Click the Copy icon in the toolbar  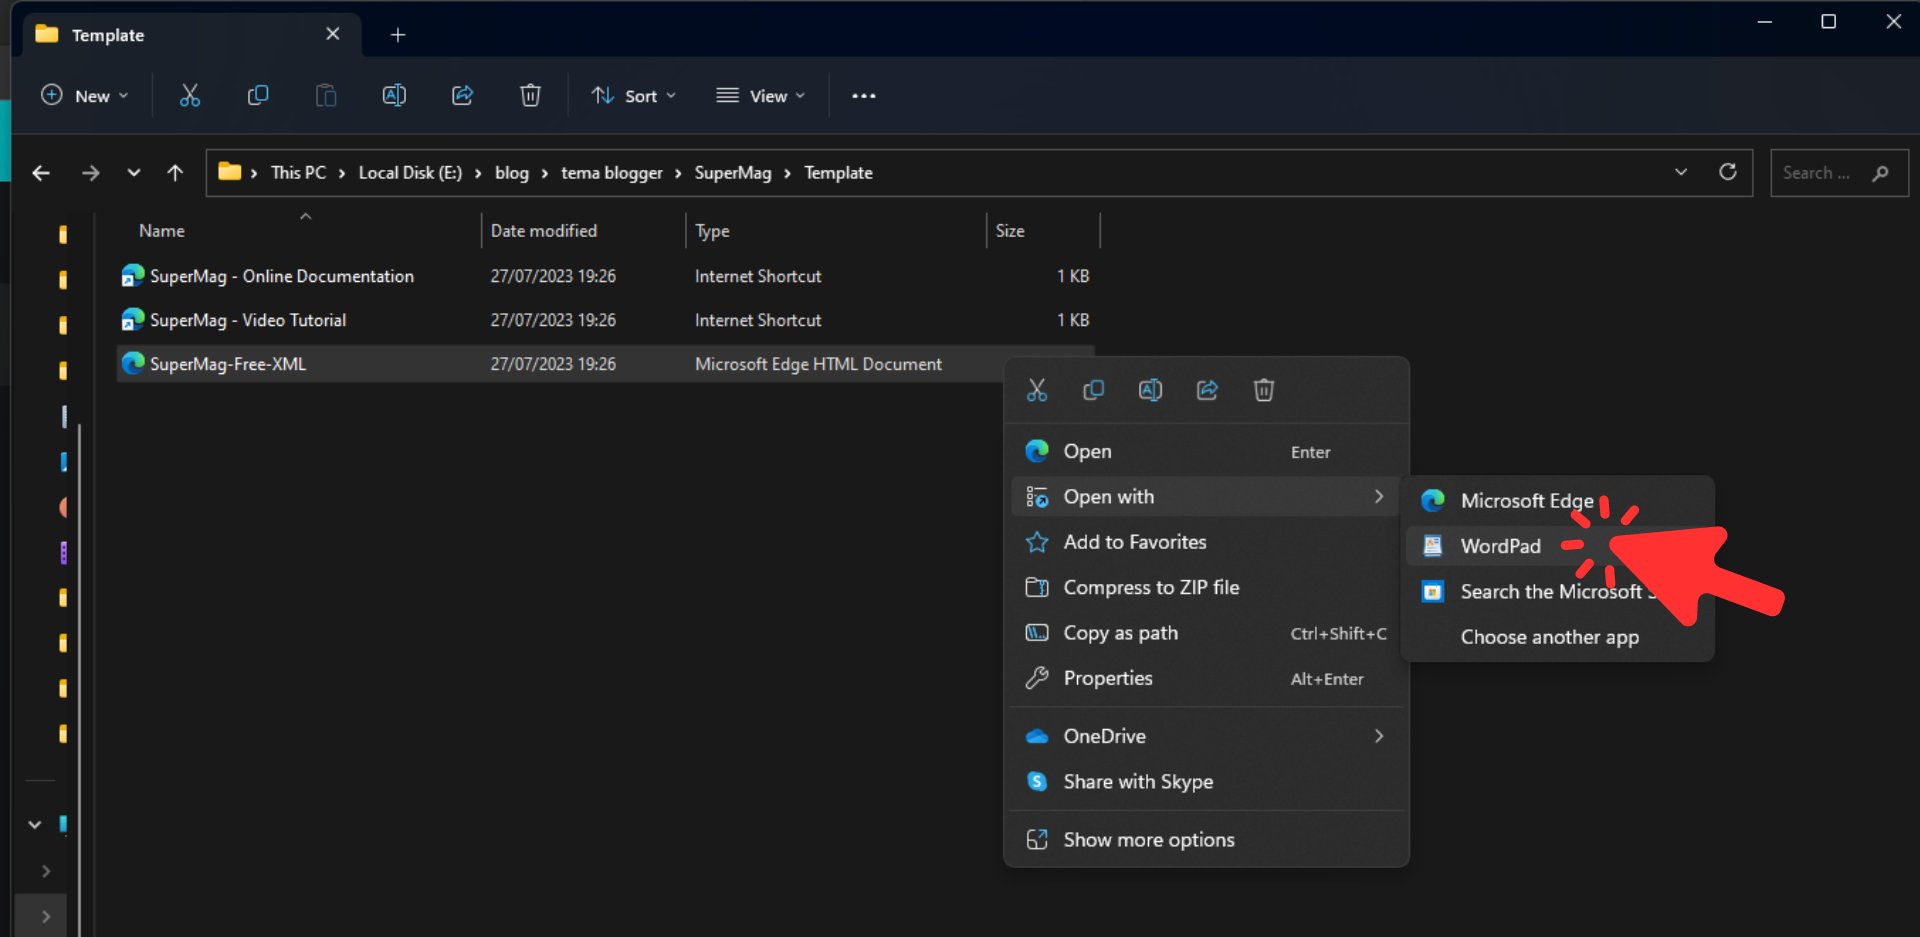point(258,96)
